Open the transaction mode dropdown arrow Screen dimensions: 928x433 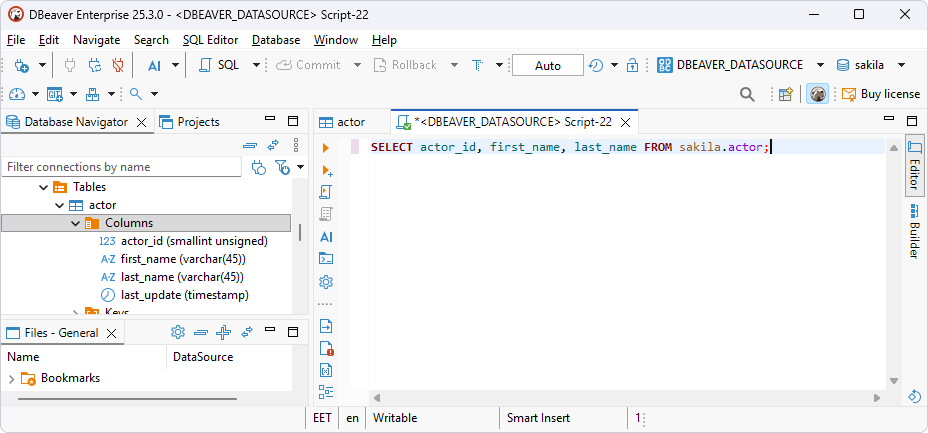499,65
